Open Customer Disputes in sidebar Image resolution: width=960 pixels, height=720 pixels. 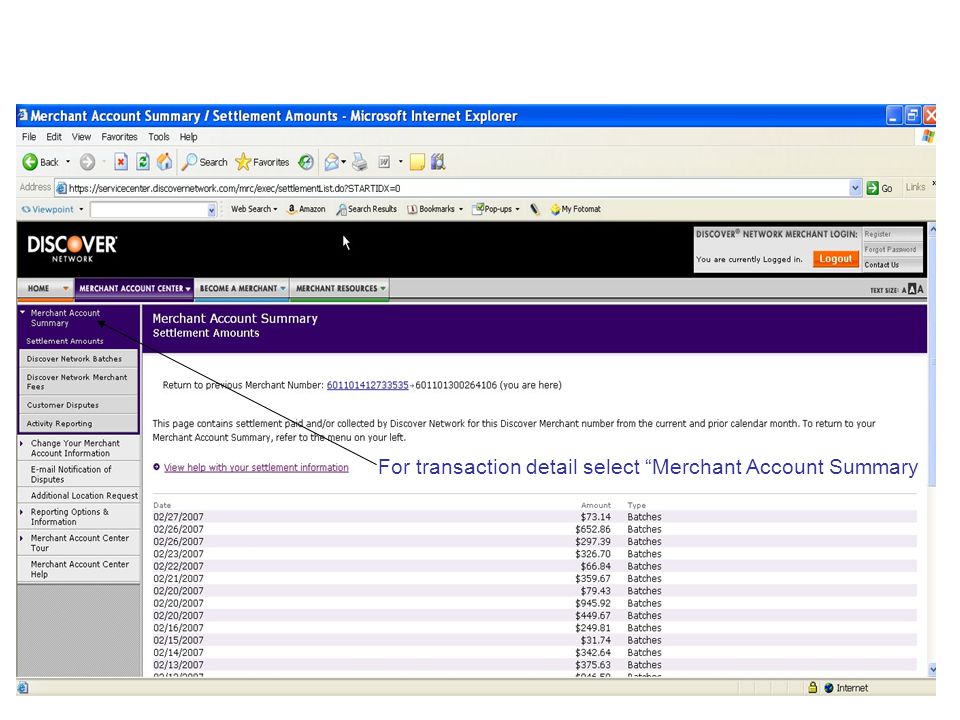[78, 405]
